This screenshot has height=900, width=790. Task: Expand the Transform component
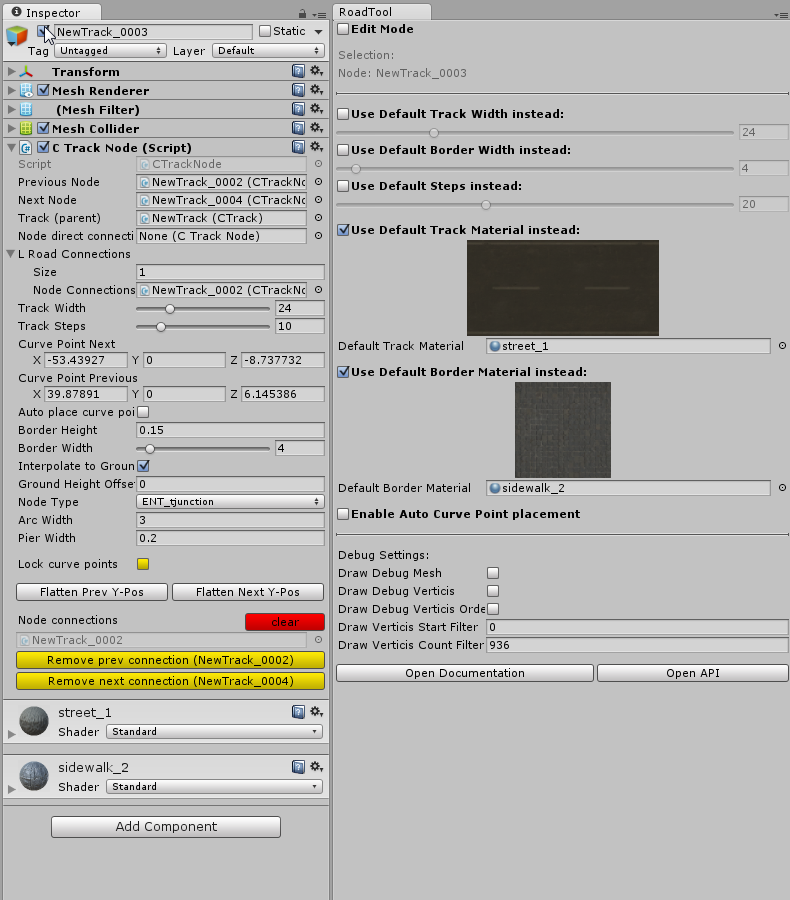pos(11,71)
